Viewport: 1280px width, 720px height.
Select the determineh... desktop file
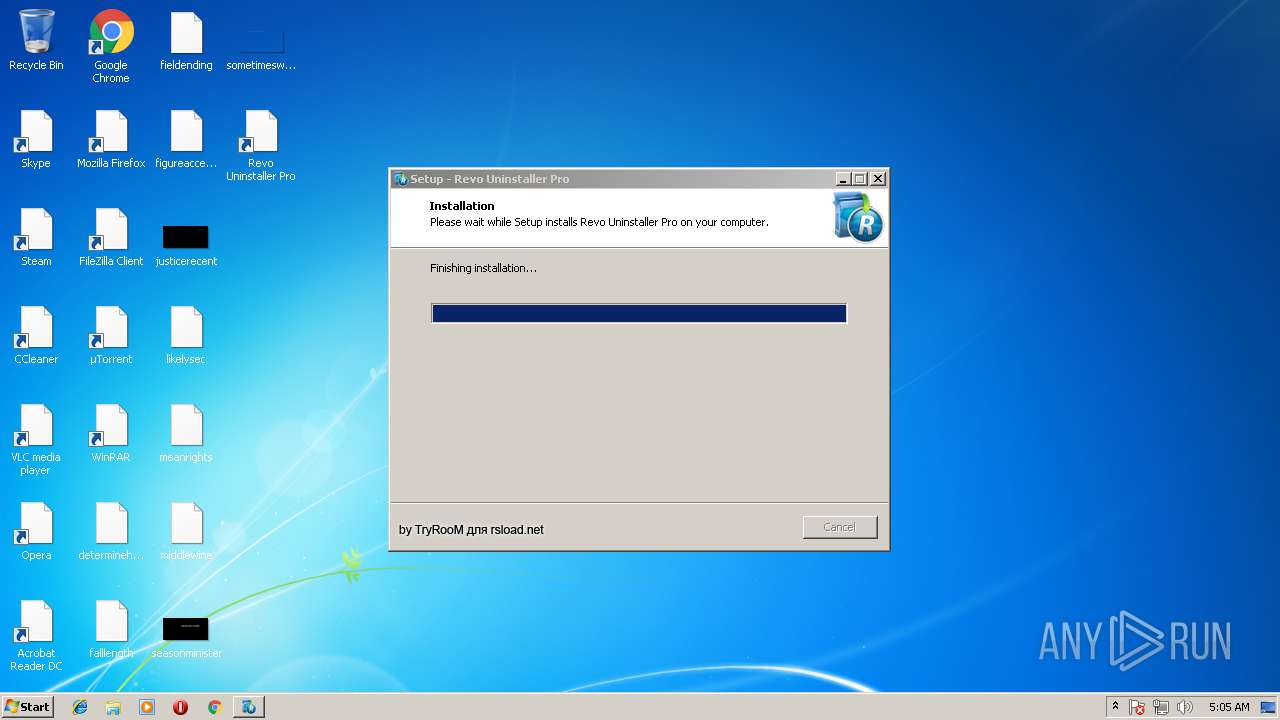[111, 532]
